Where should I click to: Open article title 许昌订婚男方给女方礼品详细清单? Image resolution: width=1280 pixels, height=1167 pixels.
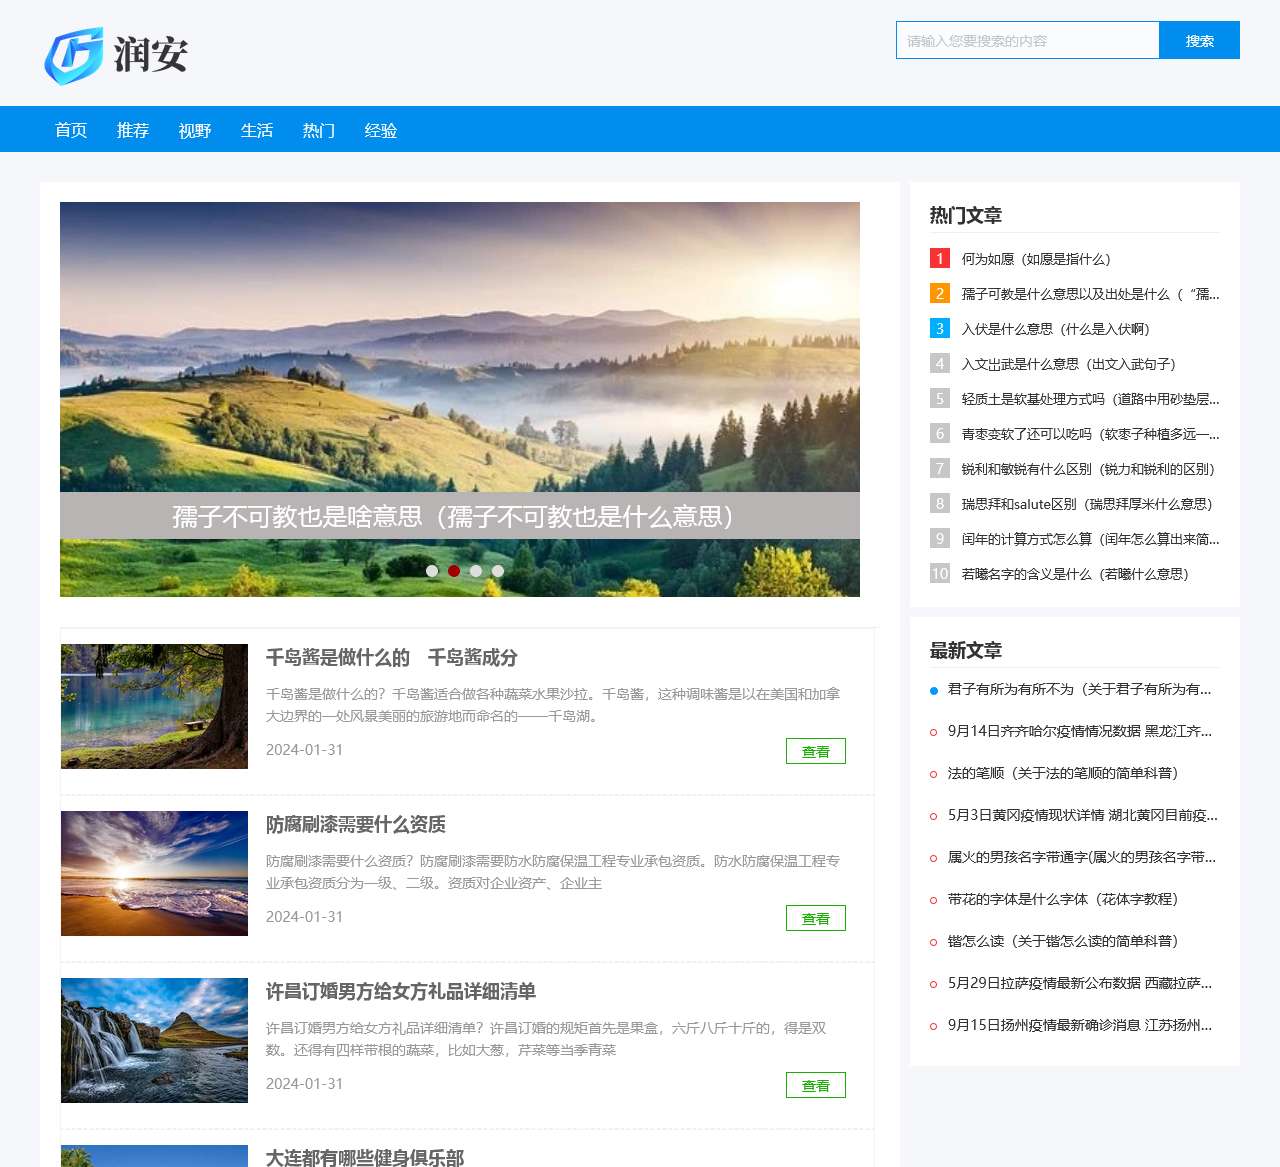pos(401,991)
